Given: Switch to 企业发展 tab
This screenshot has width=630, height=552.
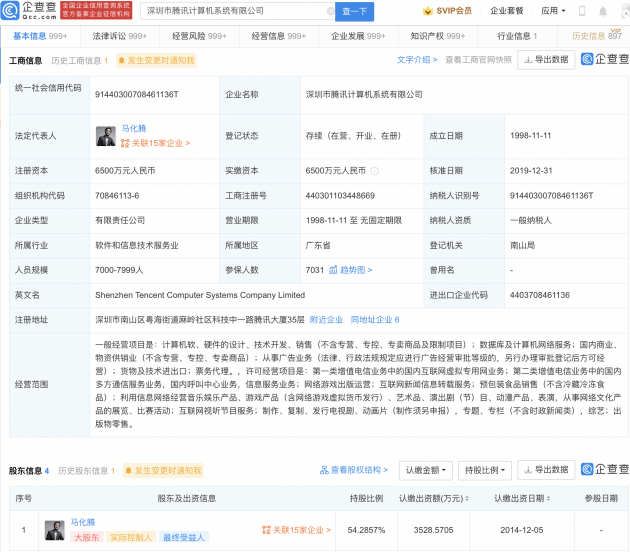Looking at the screenshot, I should coord(358,36).
